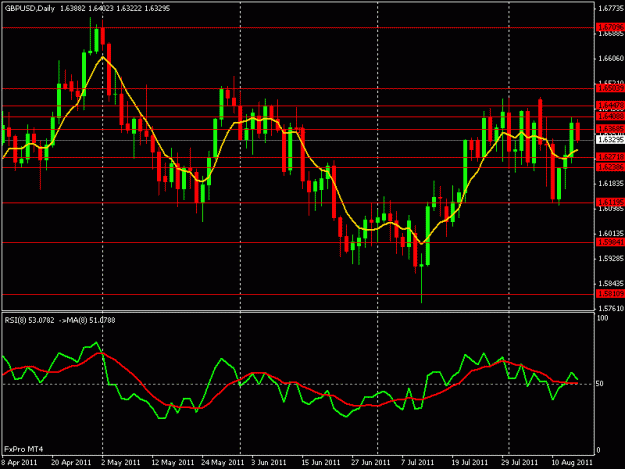This screenshot has width=625, height=469.
Task: Click the 1.66060 price axis value
Action: coord(611,59)
